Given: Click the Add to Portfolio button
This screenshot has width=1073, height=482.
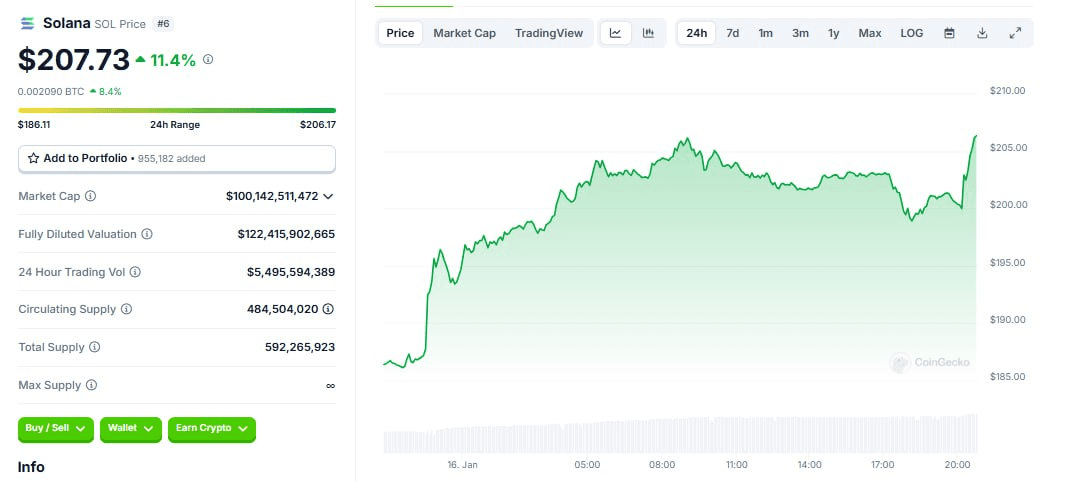Looking at the screenshot, I should [x=177, y=158].
